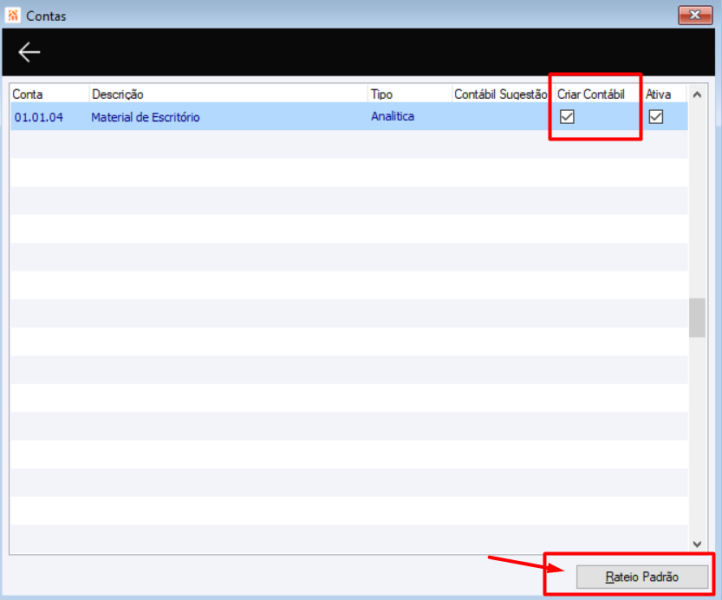Uncheck the Ativa checkbox for Material de Escritório

click(x=656, y=117)
